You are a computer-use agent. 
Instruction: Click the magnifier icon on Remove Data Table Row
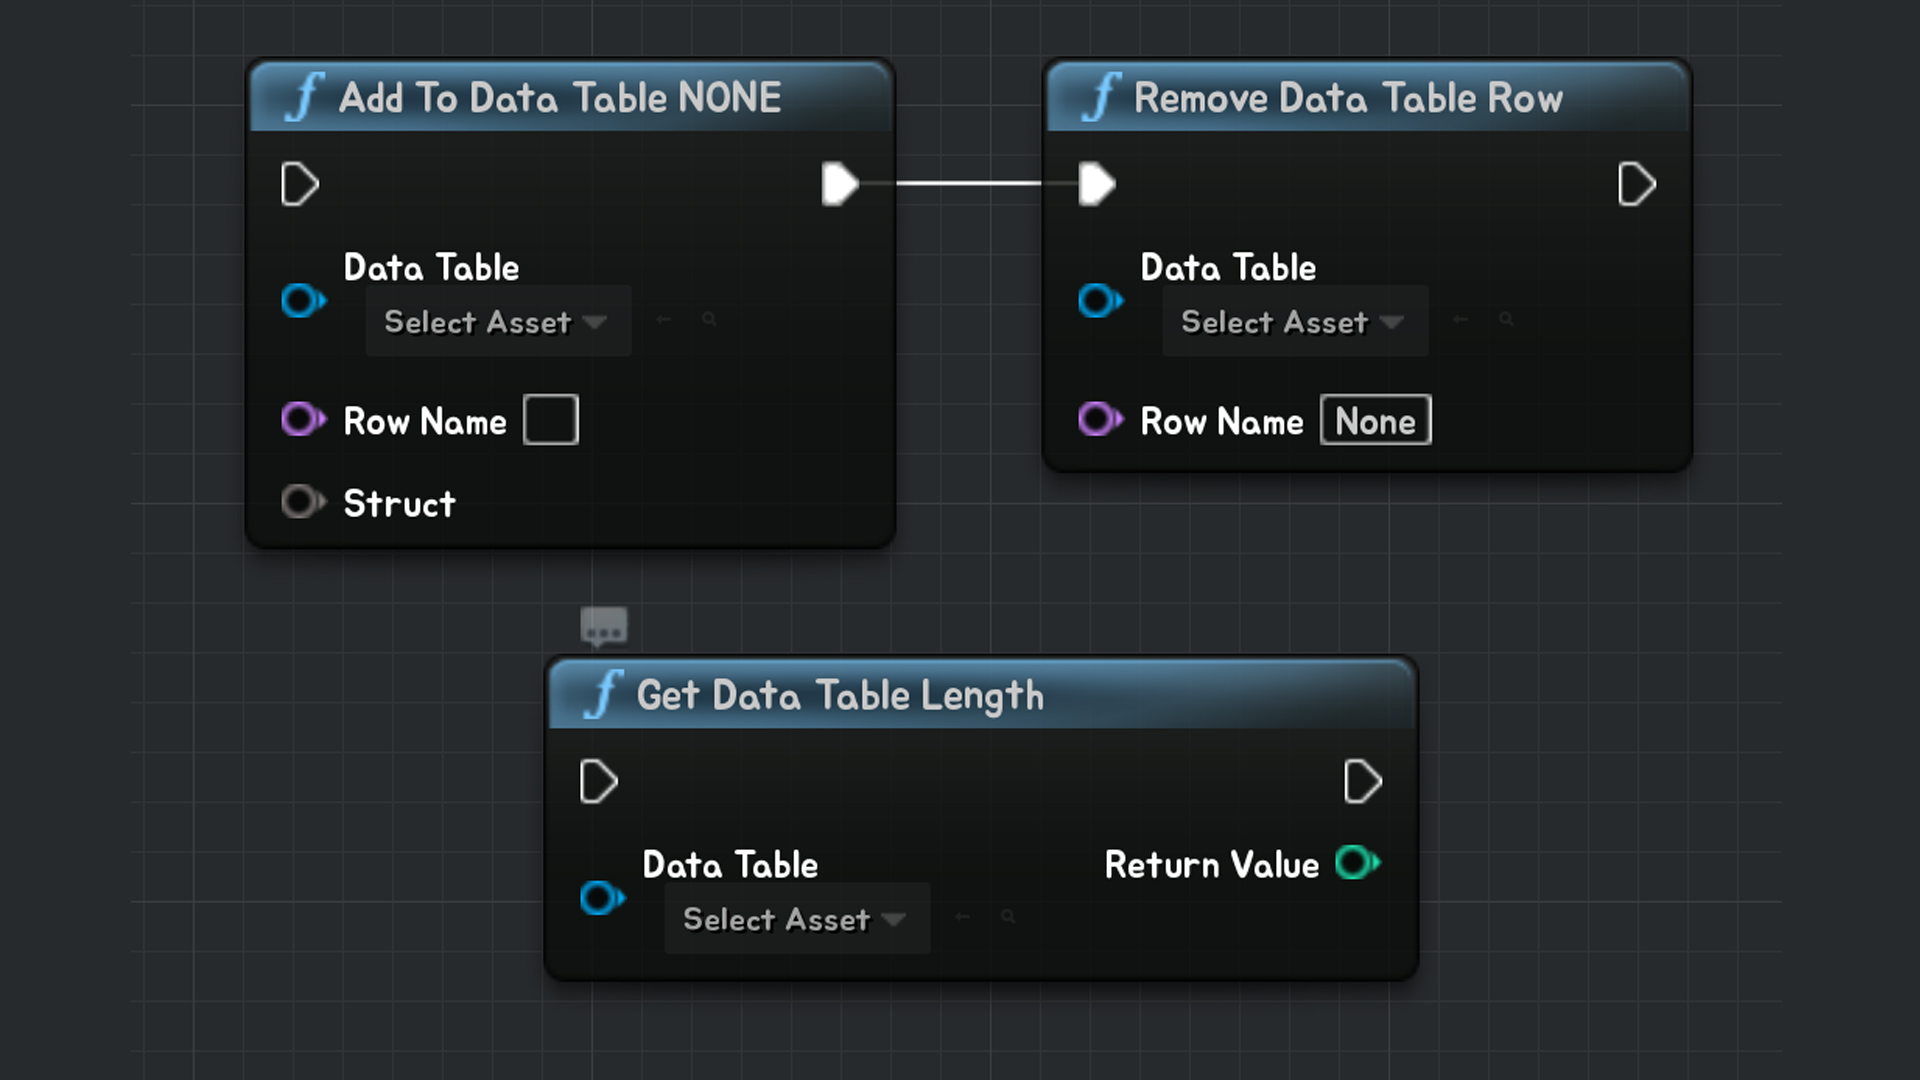point(1506,319)
